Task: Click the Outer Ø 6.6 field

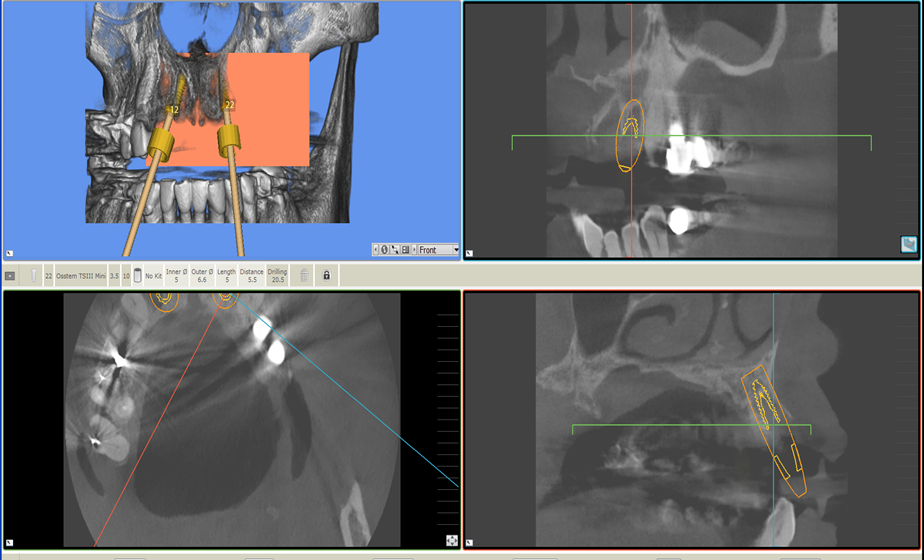Action: click(202, 275)
